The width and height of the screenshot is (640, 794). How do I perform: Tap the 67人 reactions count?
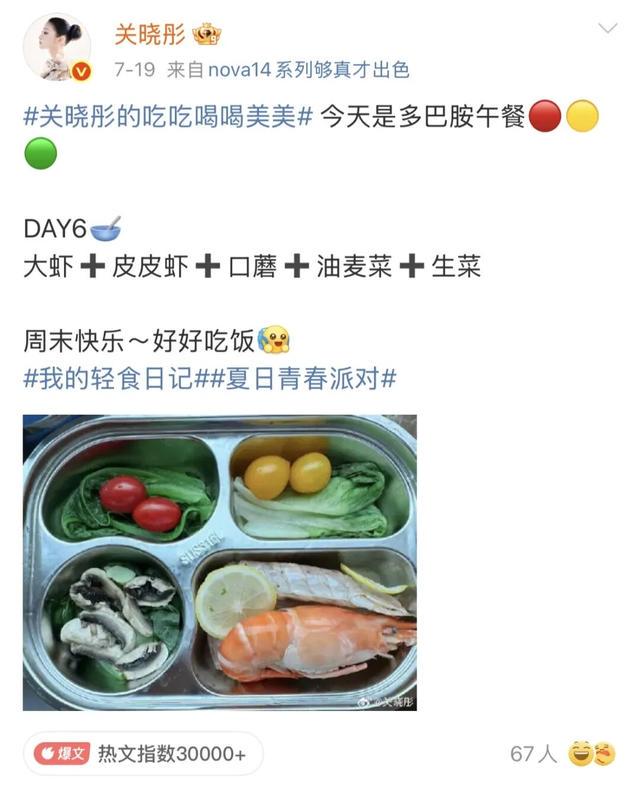533,754
